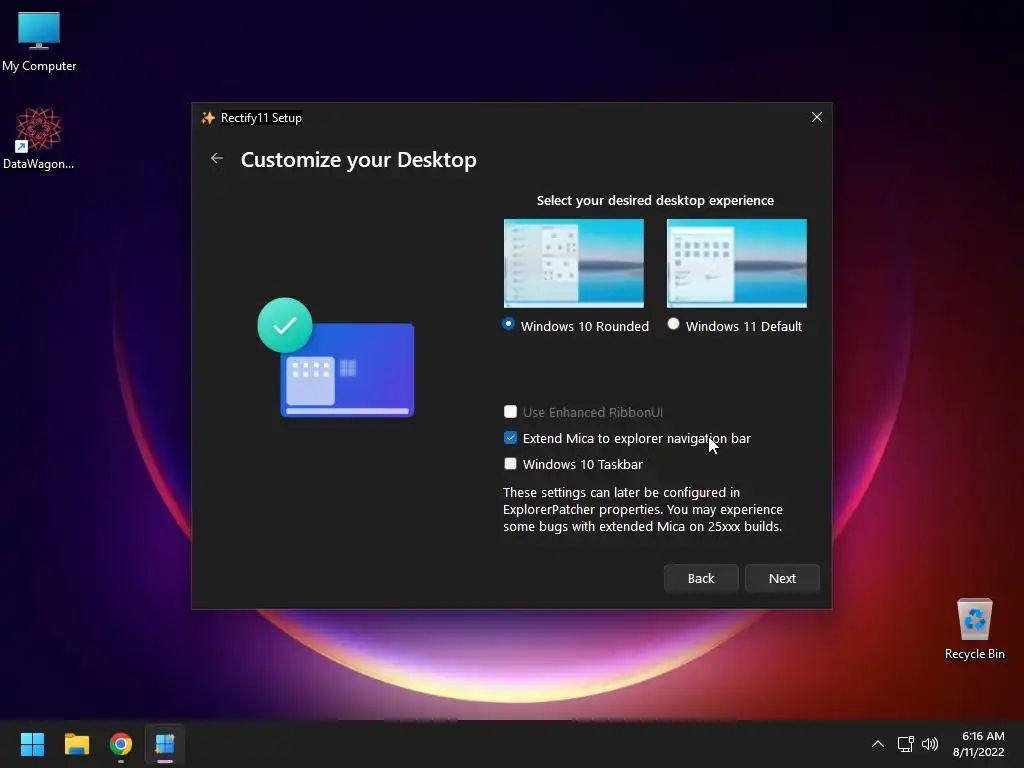Open the network icon in system tray

click(x=905, y=744)
